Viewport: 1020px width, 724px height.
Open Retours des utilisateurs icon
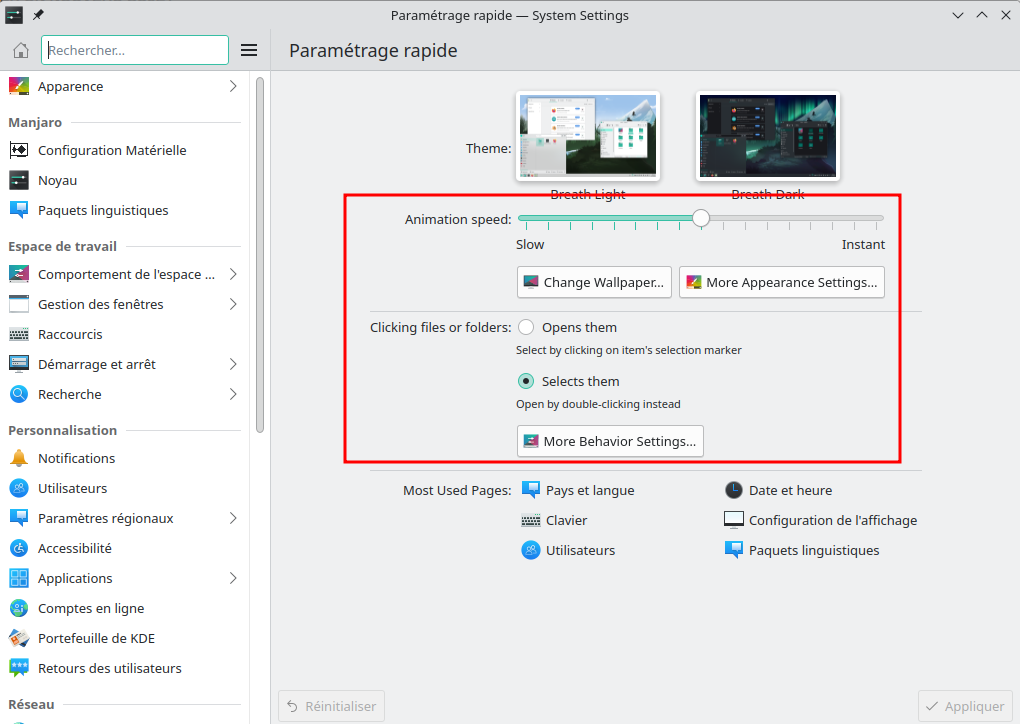click(x=19, y=668)
